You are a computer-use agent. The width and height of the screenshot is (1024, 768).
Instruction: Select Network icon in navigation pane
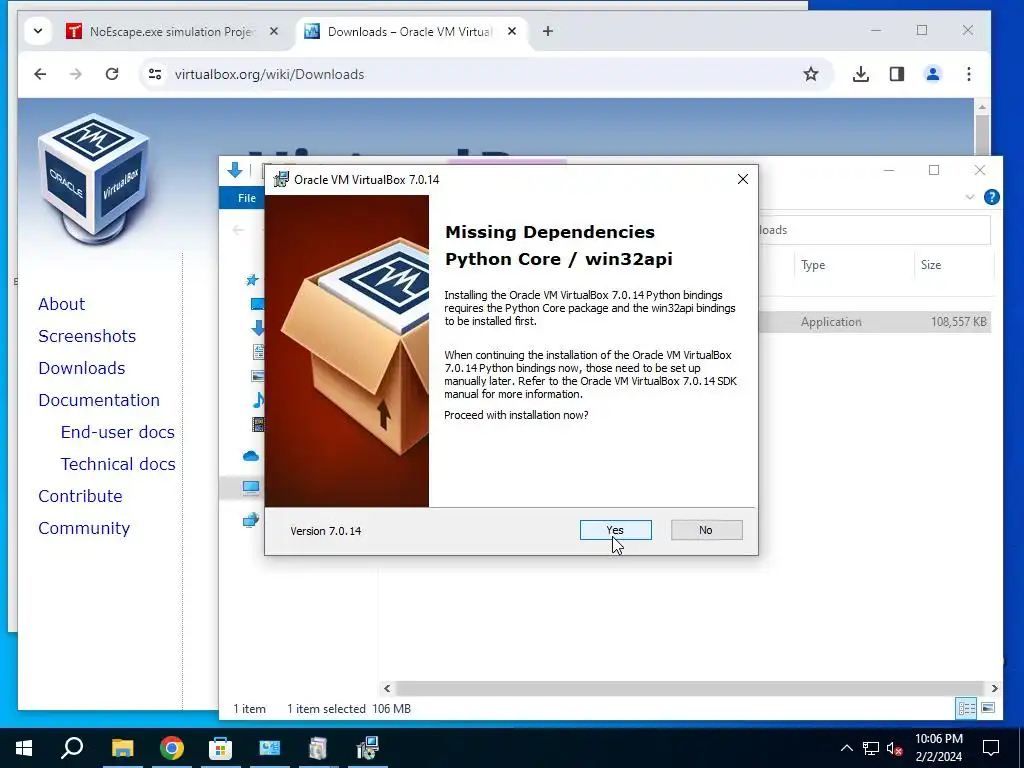251,520
